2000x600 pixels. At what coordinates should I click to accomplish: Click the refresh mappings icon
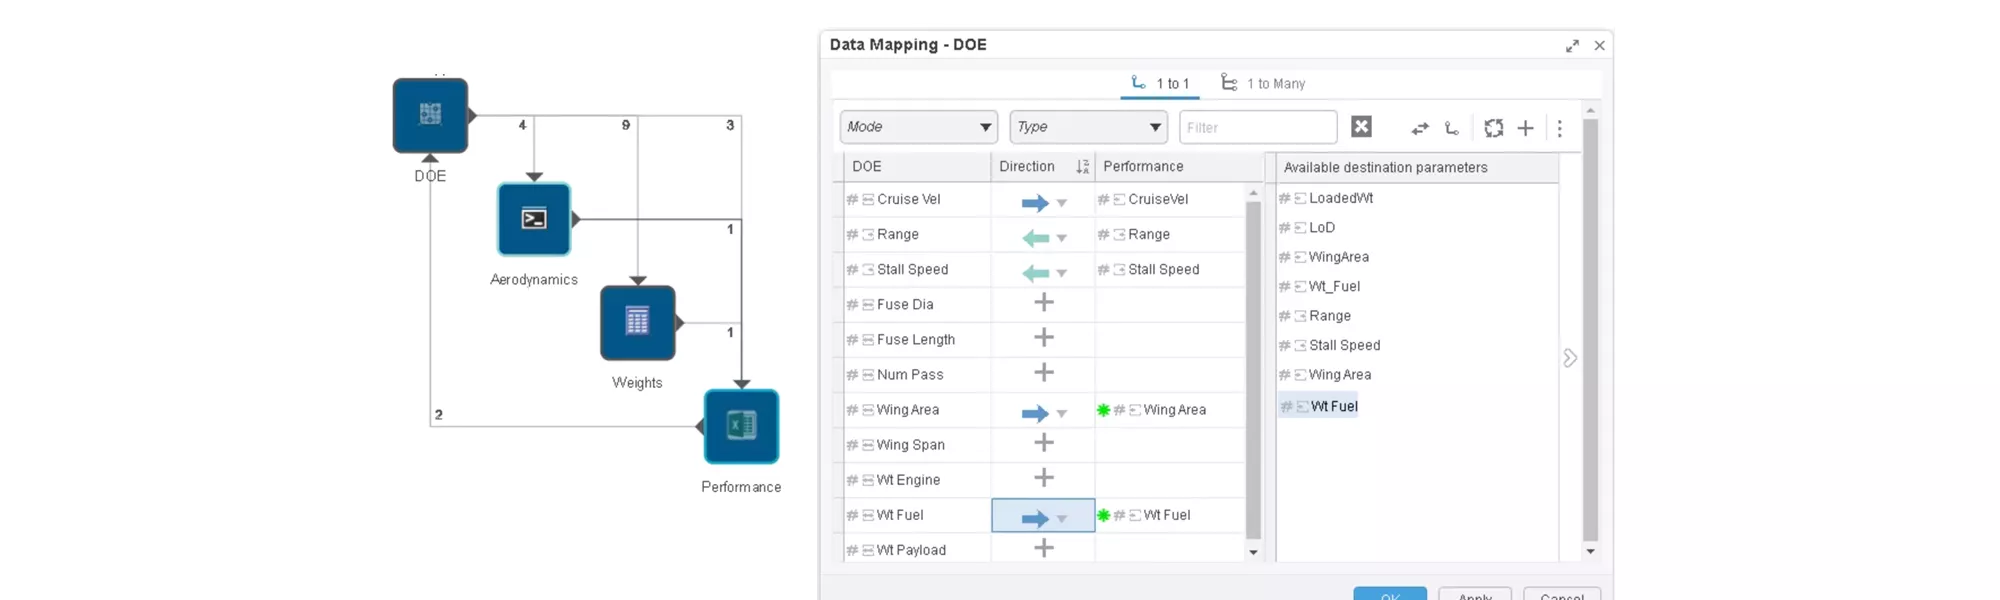1494,128
